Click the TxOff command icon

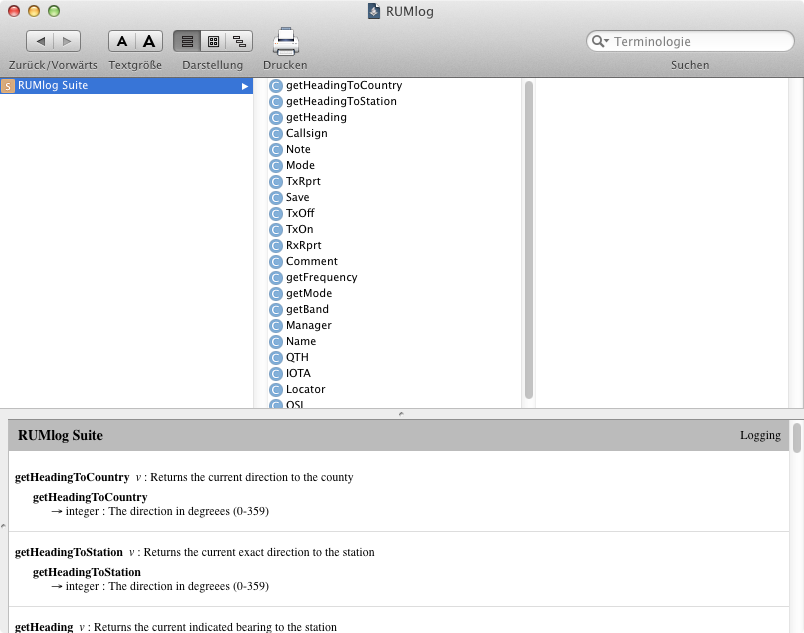pyautogui.click(x=276, y=214)
